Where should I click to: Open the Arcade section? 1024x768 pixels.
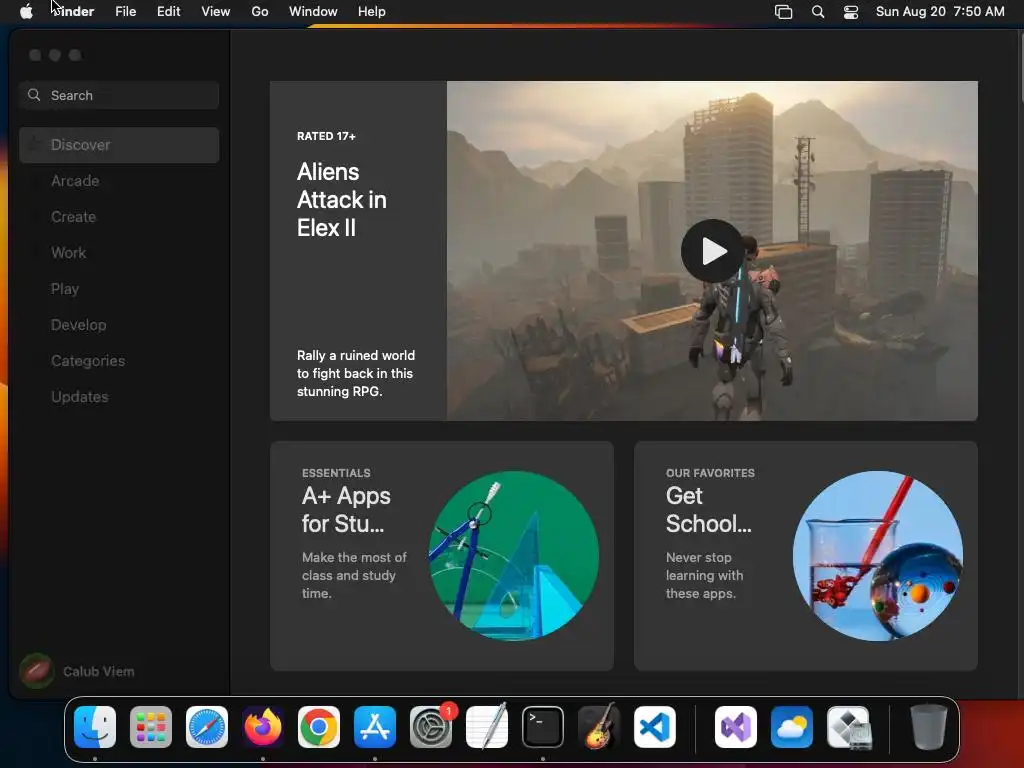coord(75,181)
